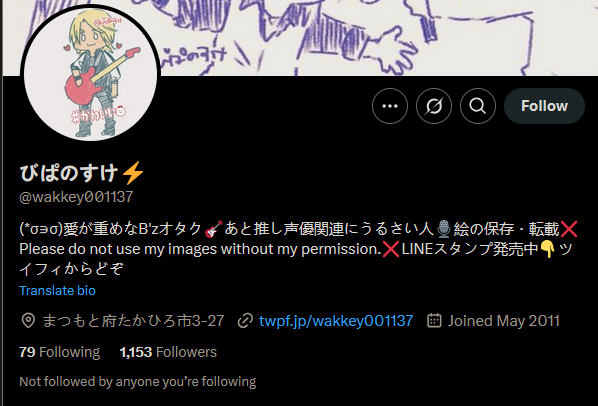Screen dimensions: 598x406
Task: Follow the びぱのすけ account
Action: (x=544, y=106)
